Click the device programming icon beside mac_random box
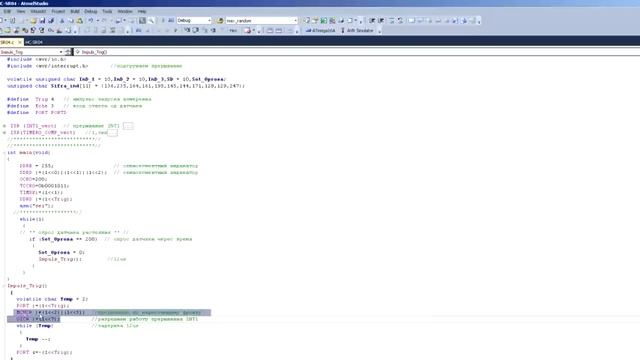 point(220,20)
